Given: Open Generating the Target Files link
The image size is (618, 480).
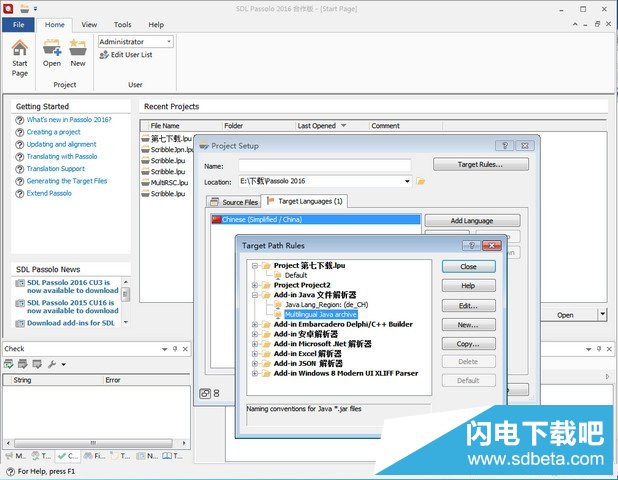Looking at the screenshot, I should pyautogui.click(x=67, y=180).
